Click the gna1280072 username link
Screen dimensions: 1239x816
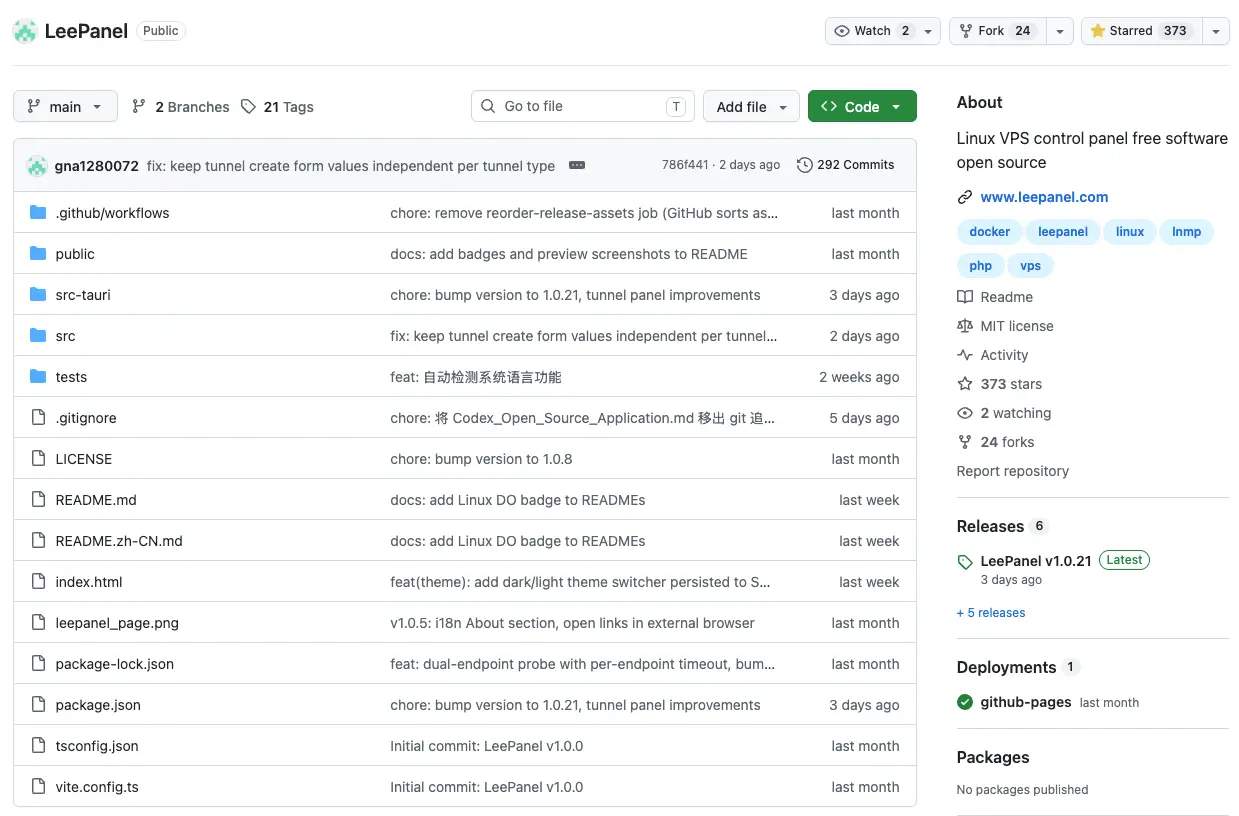[97, 165]
